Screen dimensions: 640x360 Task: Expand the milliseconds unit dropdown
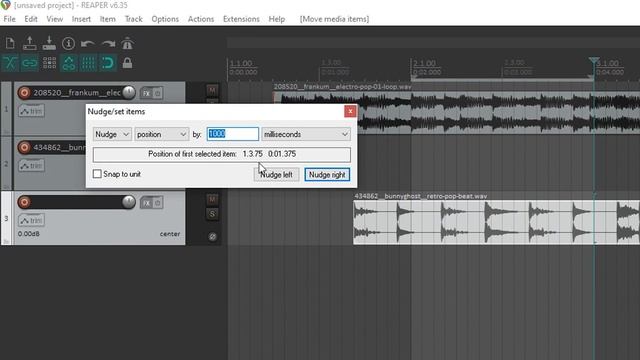click(306, 134)
